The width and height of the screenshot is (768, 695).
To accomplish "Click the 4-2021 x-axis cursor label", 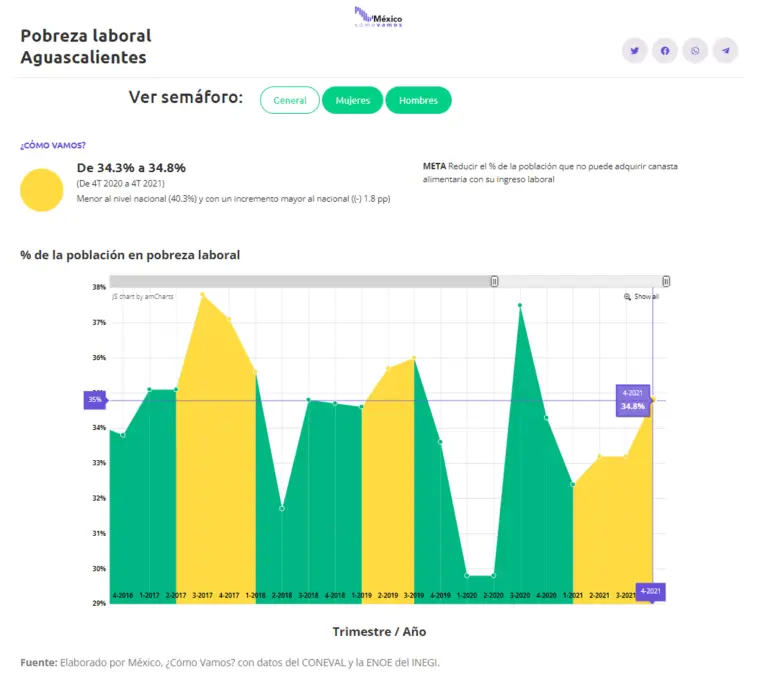I will pos(650,592).
